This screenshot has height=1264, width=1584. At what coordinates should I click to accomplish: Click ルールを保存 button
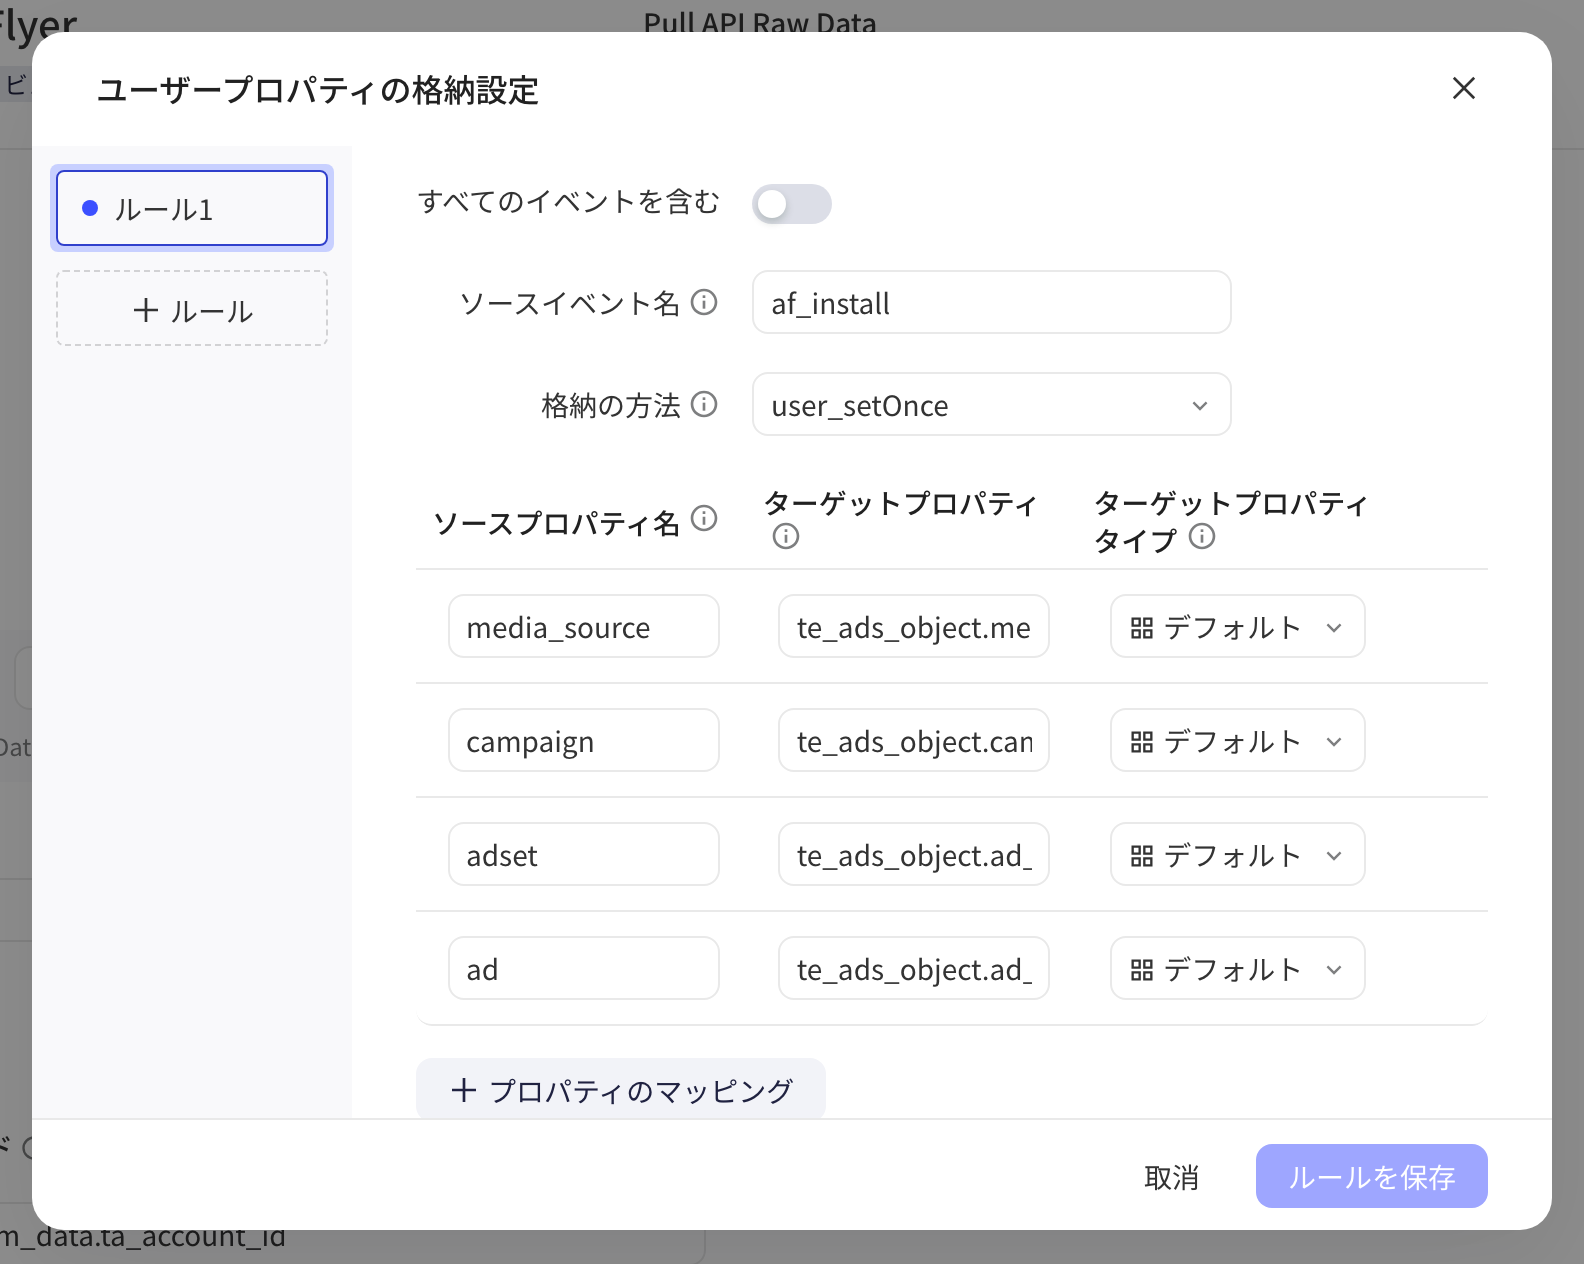click(1371, 1176)
